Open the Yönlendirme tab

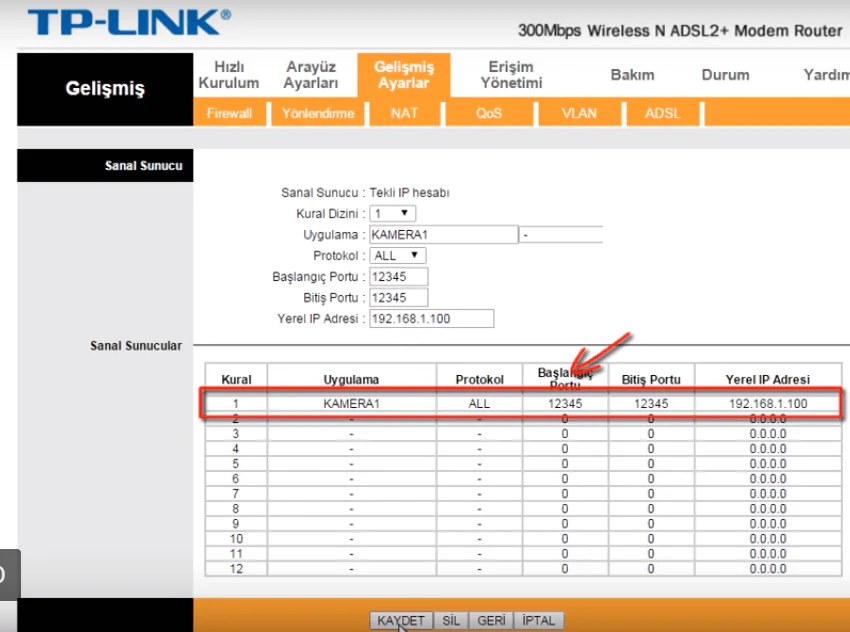point(321,113)
